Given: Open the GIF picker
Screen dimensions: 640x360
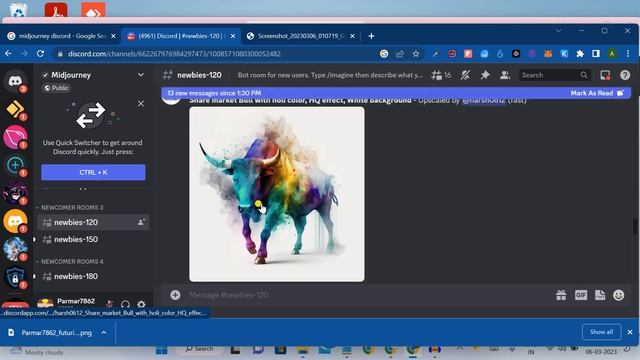Looking at the screenshot, I should [x=581, y=295].
